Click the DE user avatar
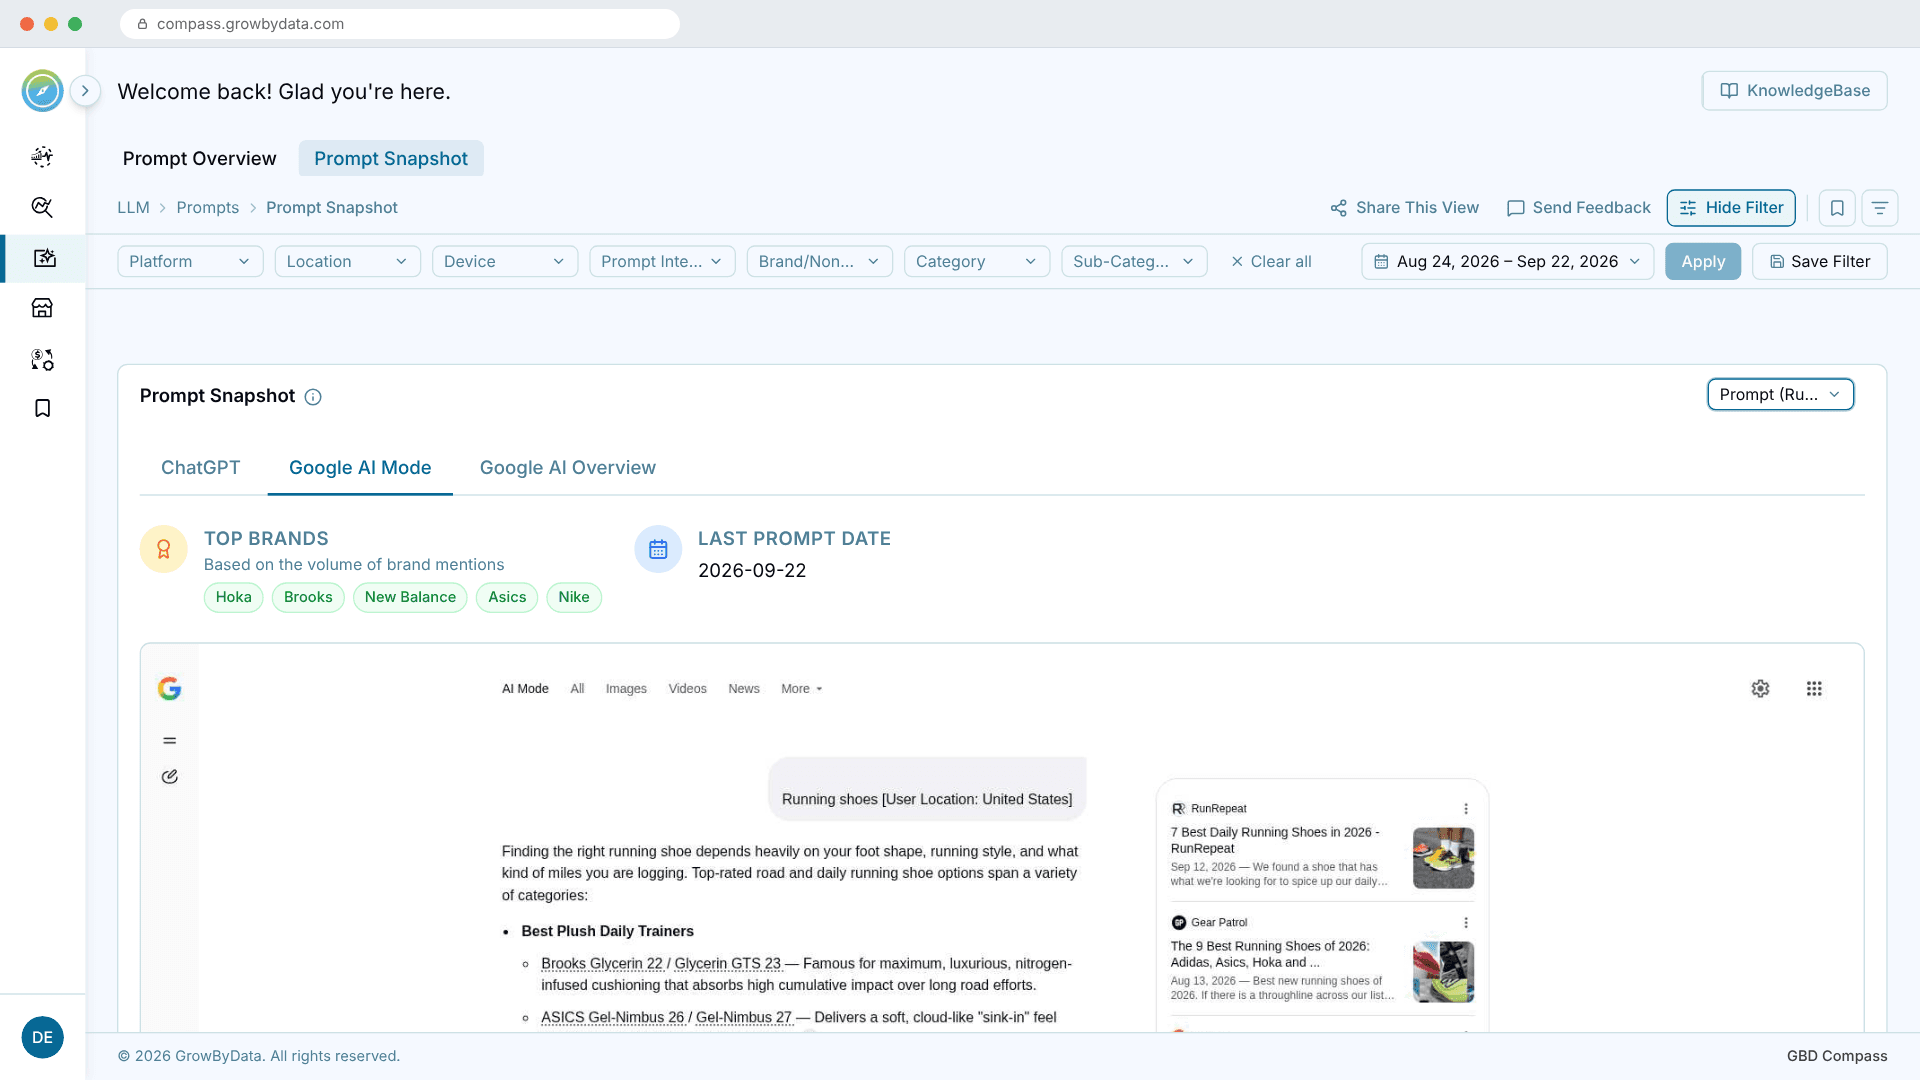 pos(42,1037)
